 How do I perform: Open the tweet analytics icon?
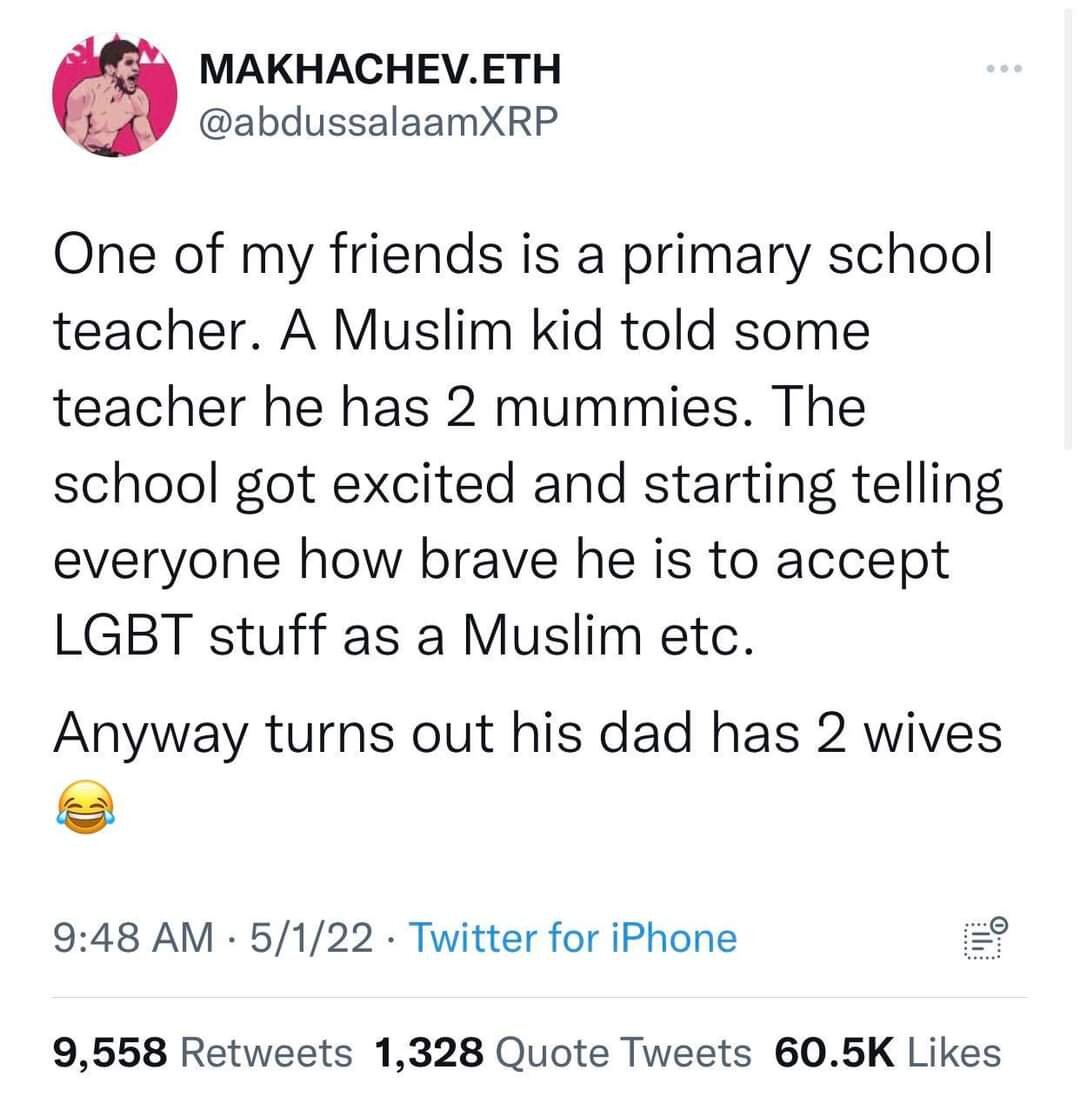coord(985,939)
